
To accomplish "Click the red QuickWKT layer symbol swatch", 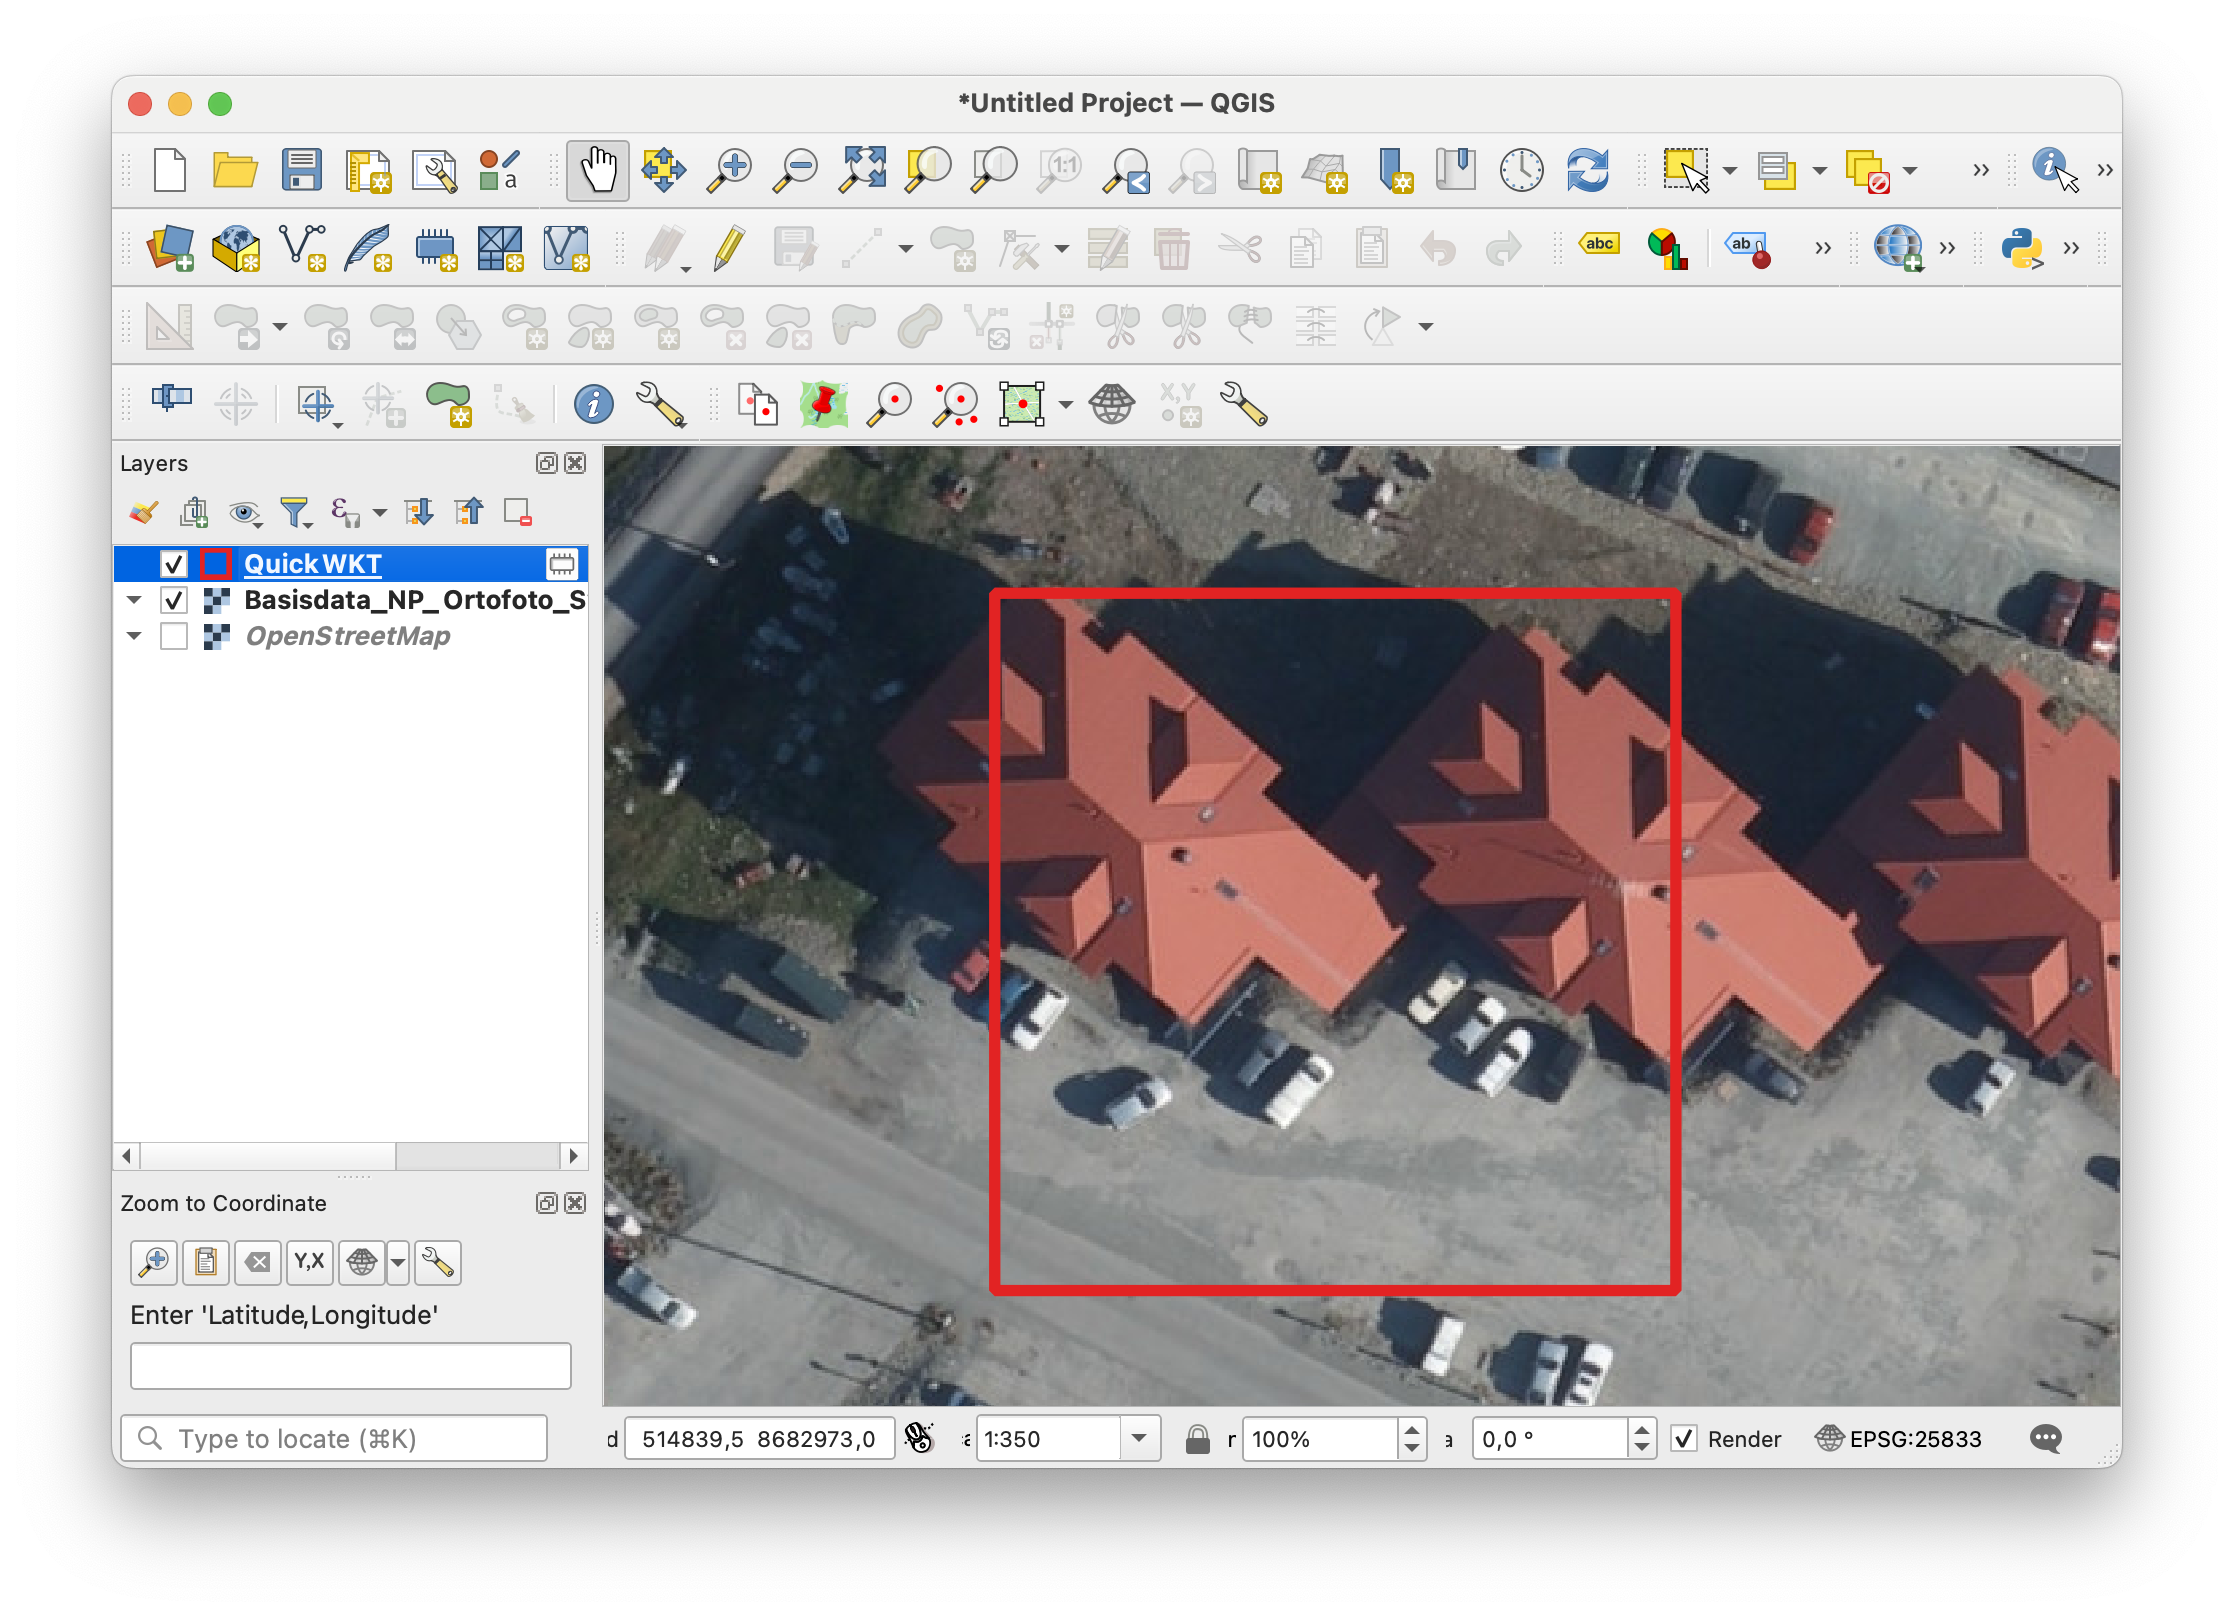I will pyautogui.click(x=216, y=564).
